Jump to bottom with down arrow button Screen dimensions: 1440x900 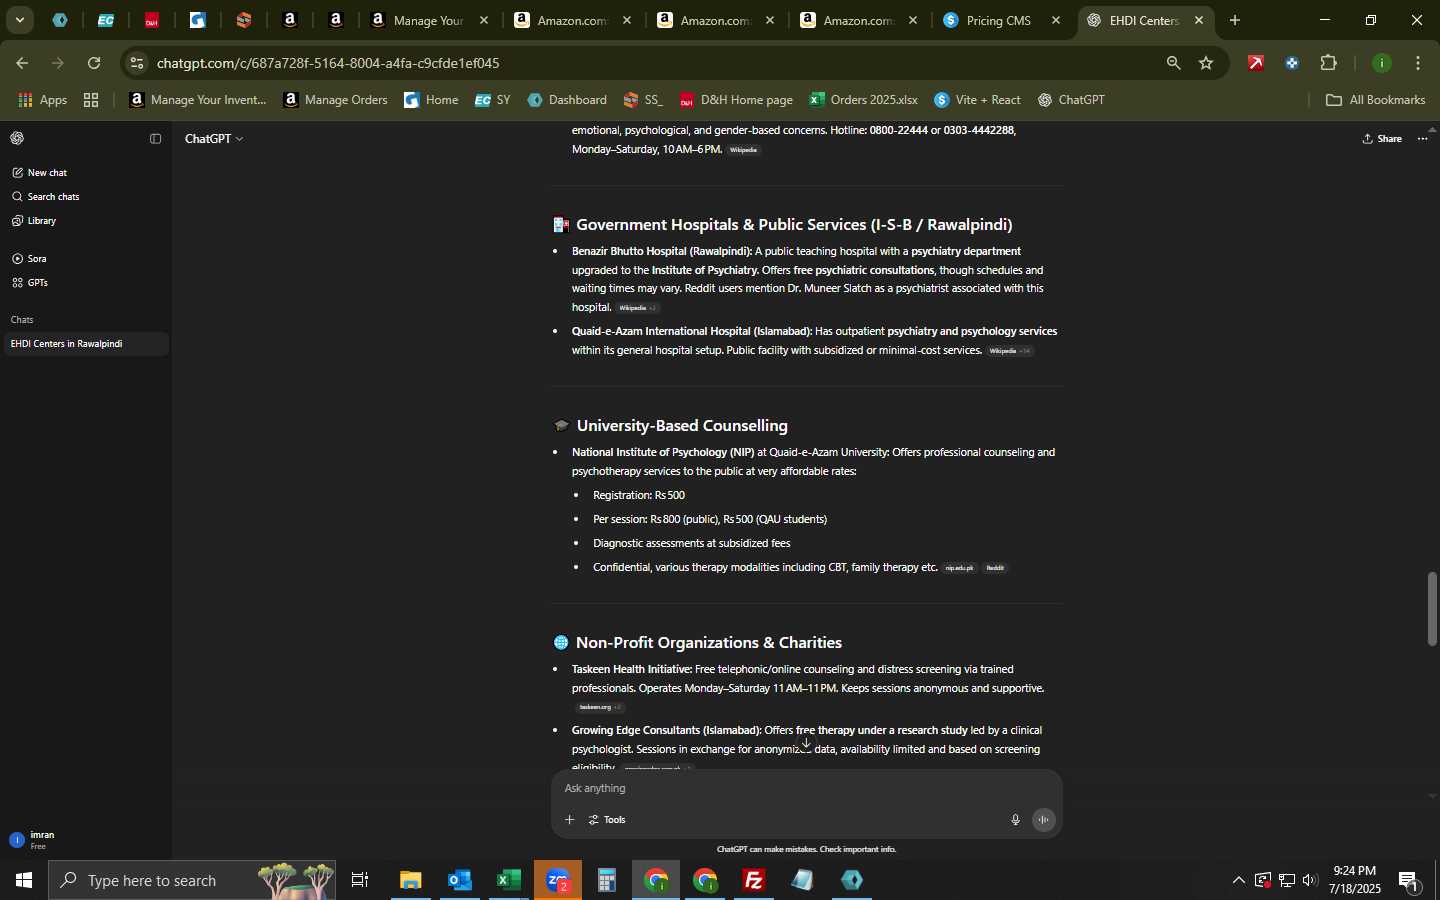coord(806,743)
